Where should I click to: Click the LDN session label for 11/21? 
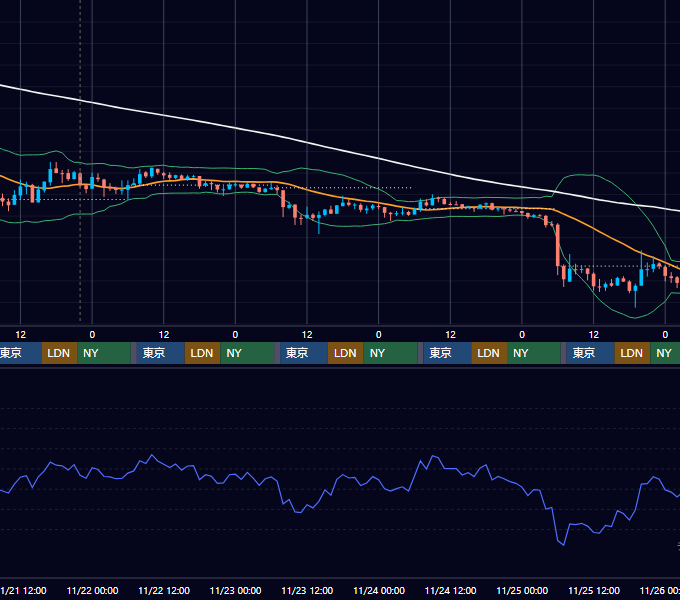59,353
